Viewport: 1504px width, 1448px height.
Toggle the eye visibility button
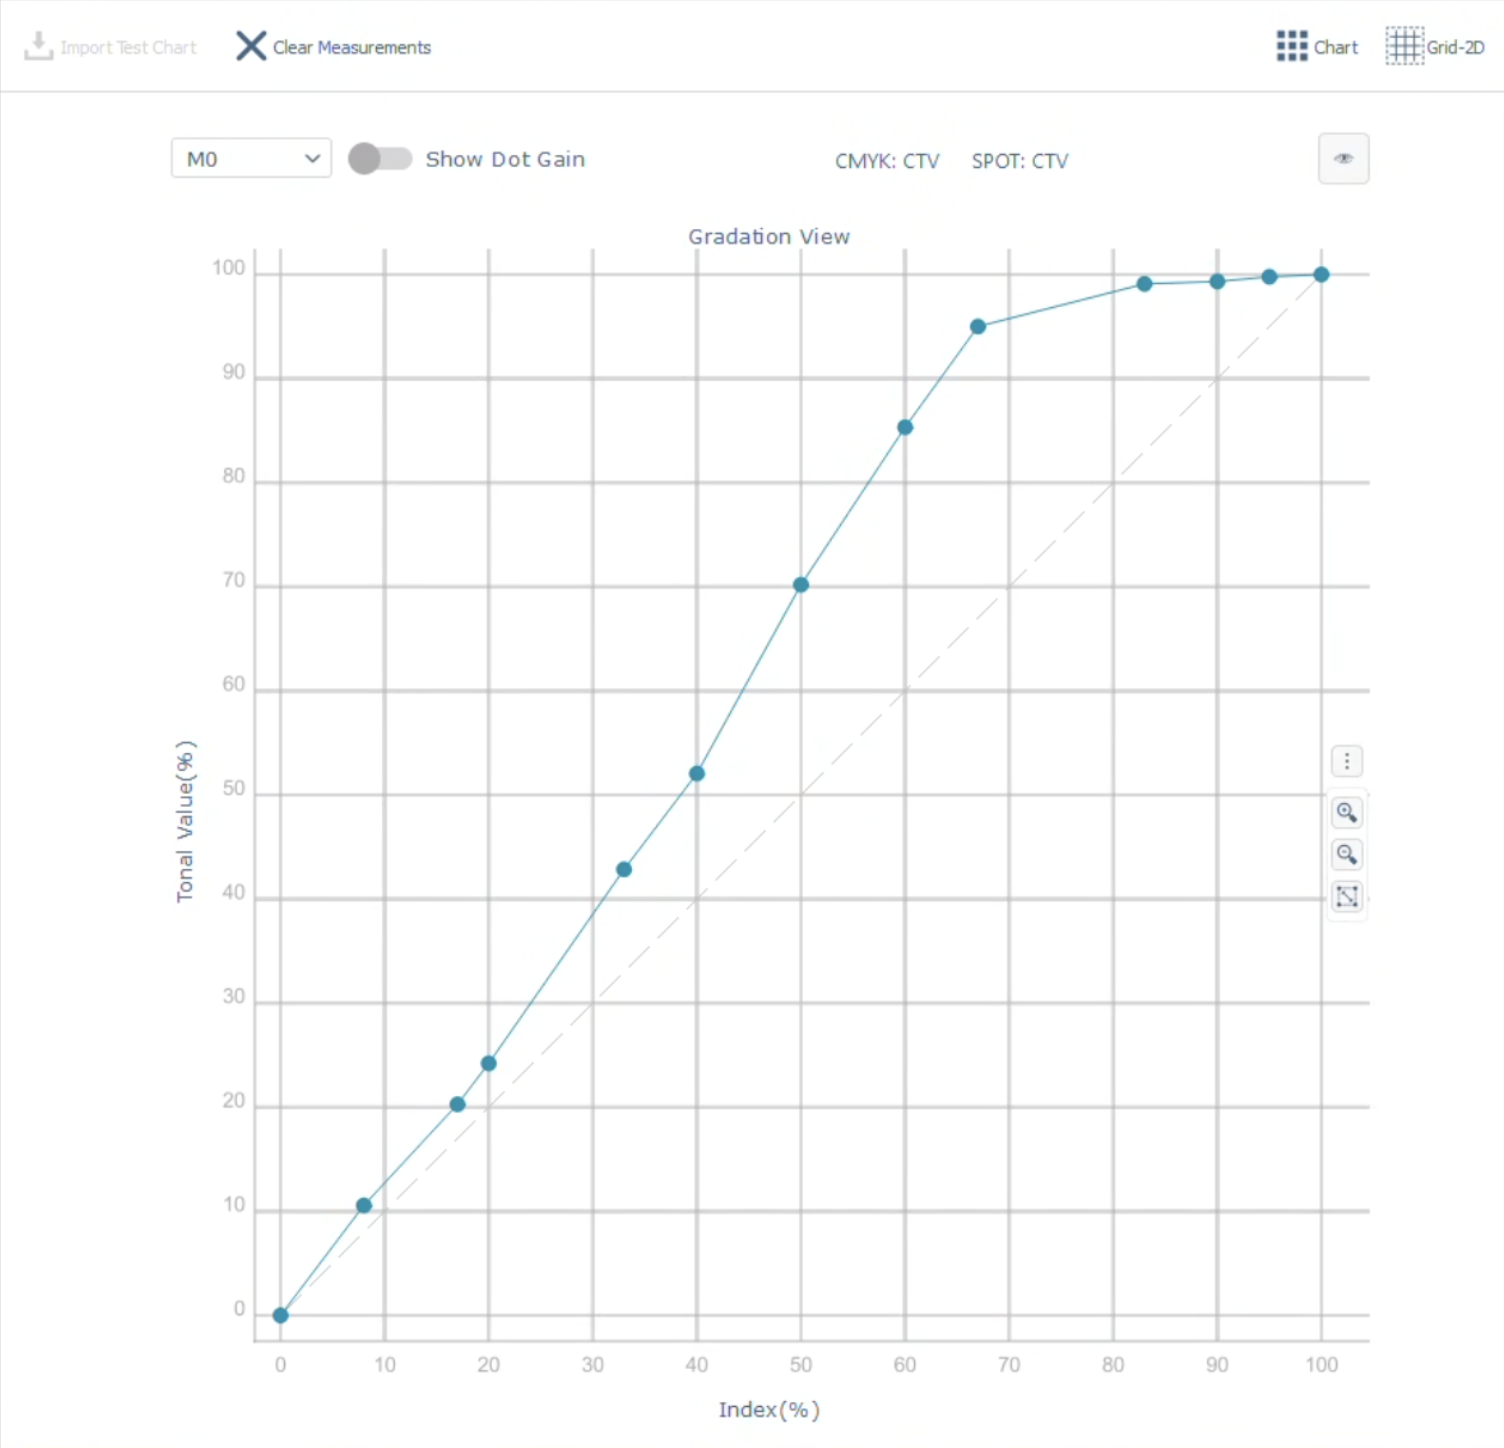coord(1343,158)
